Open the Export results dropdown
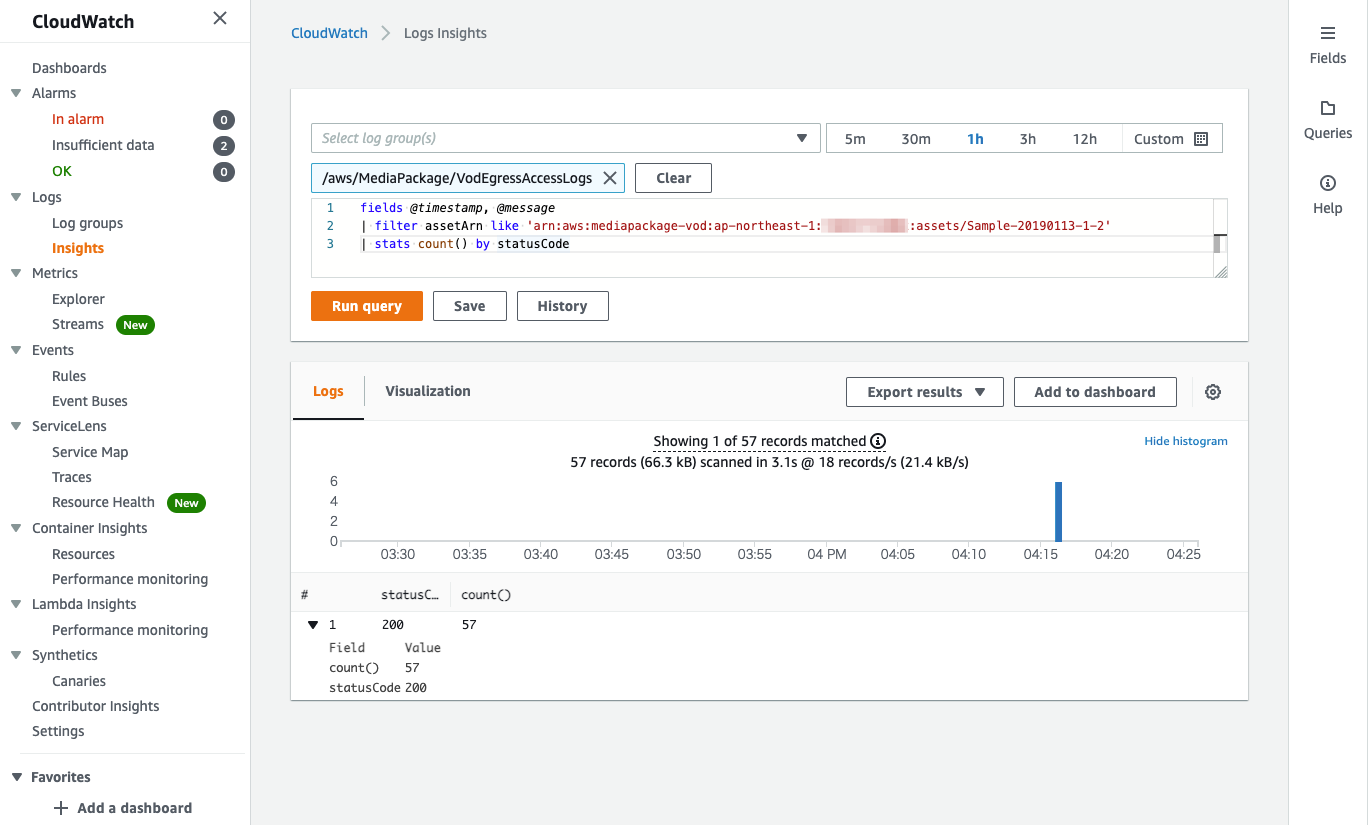Viewport: 1368px width, 825px height. point(924,392)
